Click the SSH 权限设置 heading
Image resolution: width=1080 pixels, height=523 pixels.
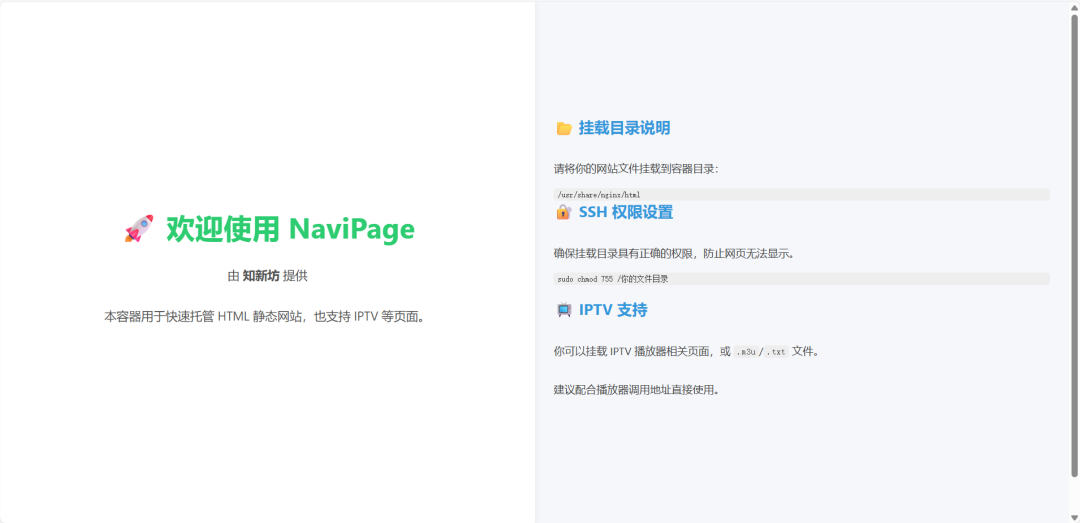tap(625, 212)
